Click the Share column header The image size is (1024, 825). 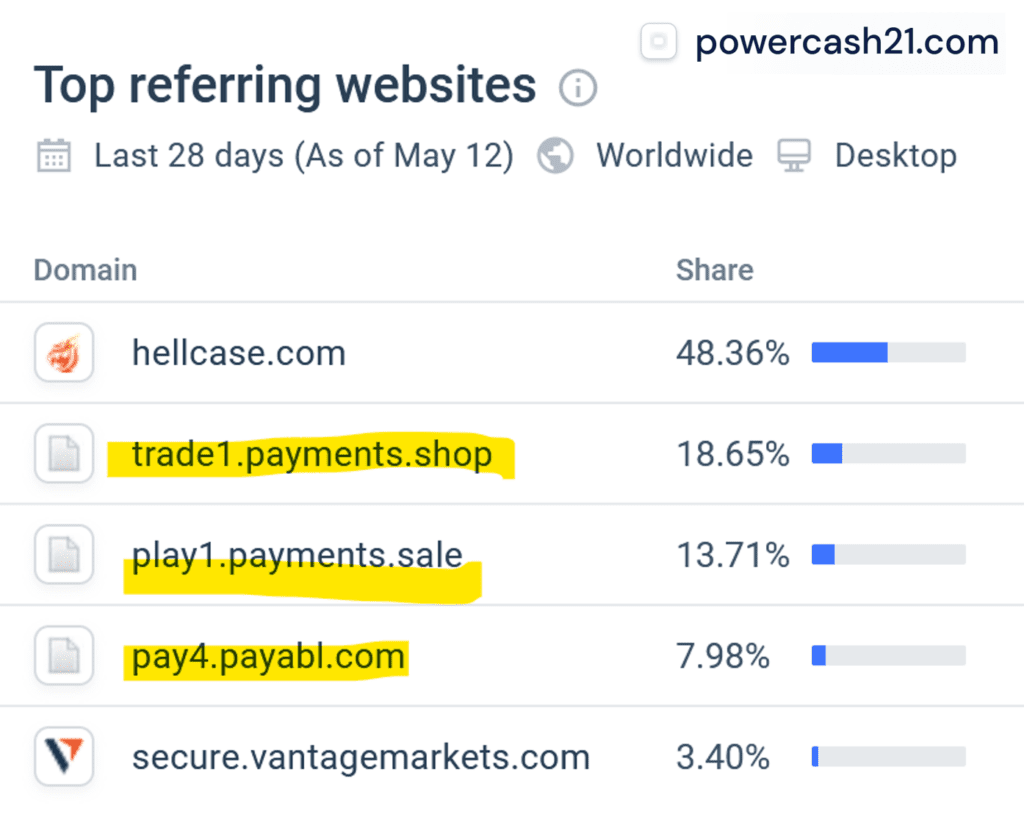(x=714, y=270)
